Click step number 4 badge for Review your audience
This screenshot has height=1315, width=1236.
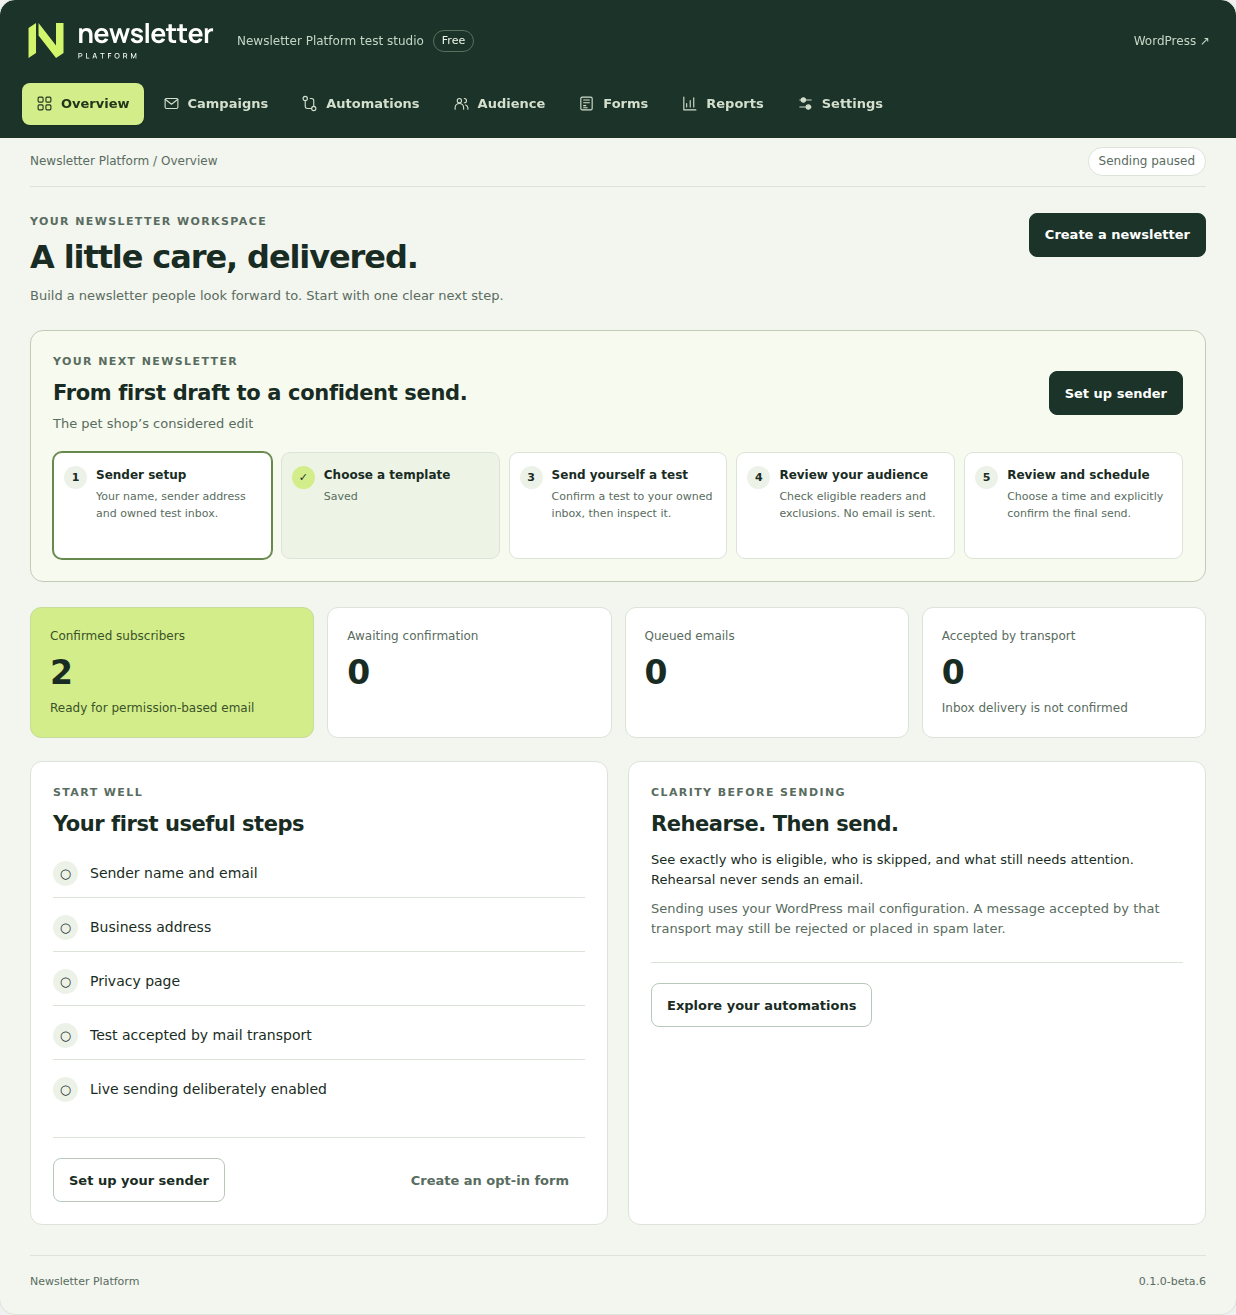pos(759,477)
